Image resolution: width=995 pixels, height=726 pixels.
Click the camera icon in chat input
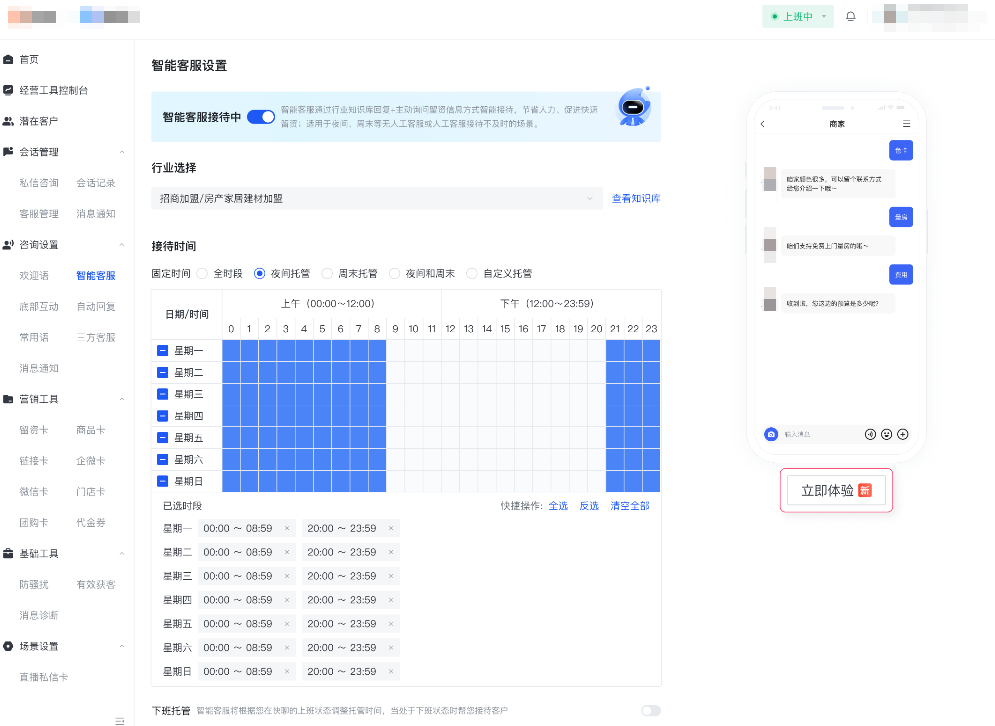pos(771,433)
